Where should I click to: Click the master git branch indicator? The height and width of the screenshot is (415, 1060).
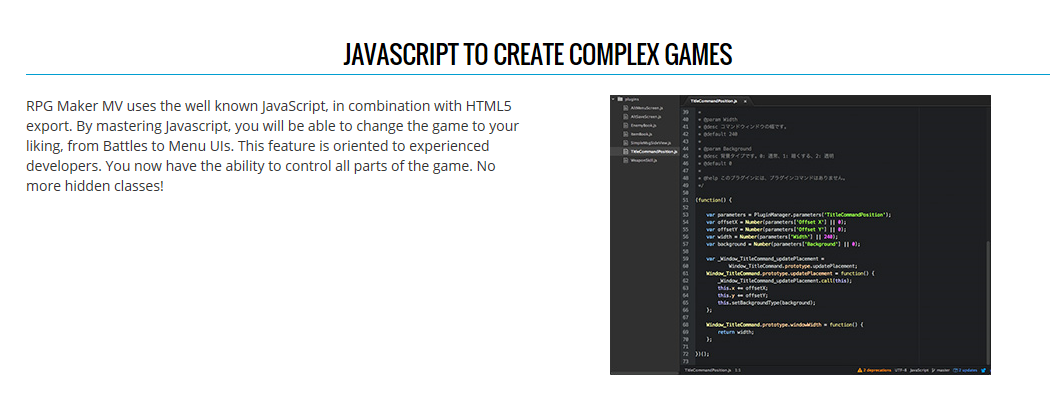(x=940, y=370)
